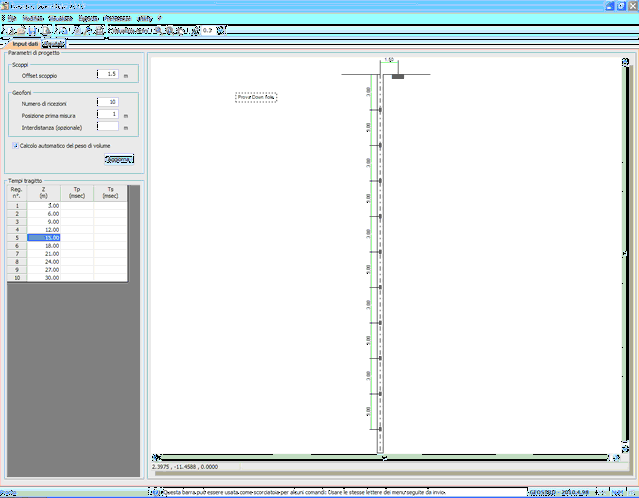Click the icon right of the 0.7 field
639x498 pixels.
pyautogui.click(x=220, y=31)
